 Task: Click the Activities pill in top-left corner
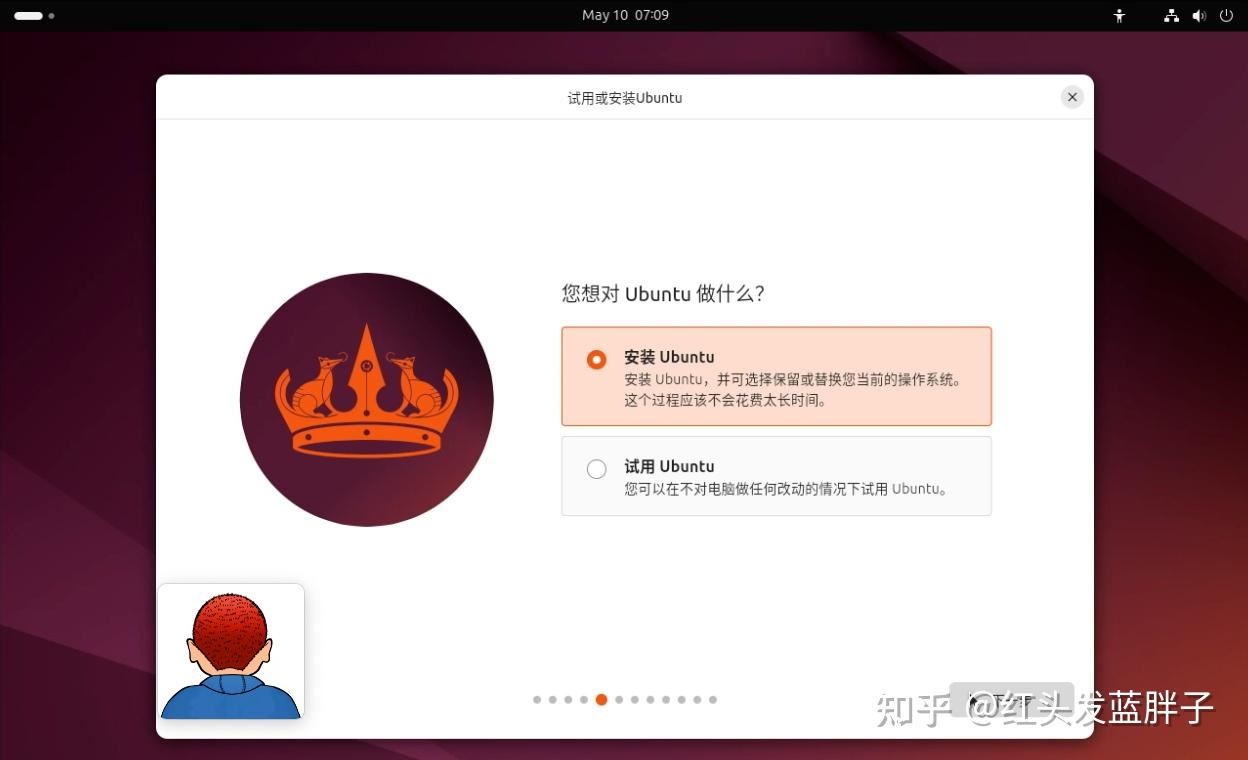click(29, 15)
